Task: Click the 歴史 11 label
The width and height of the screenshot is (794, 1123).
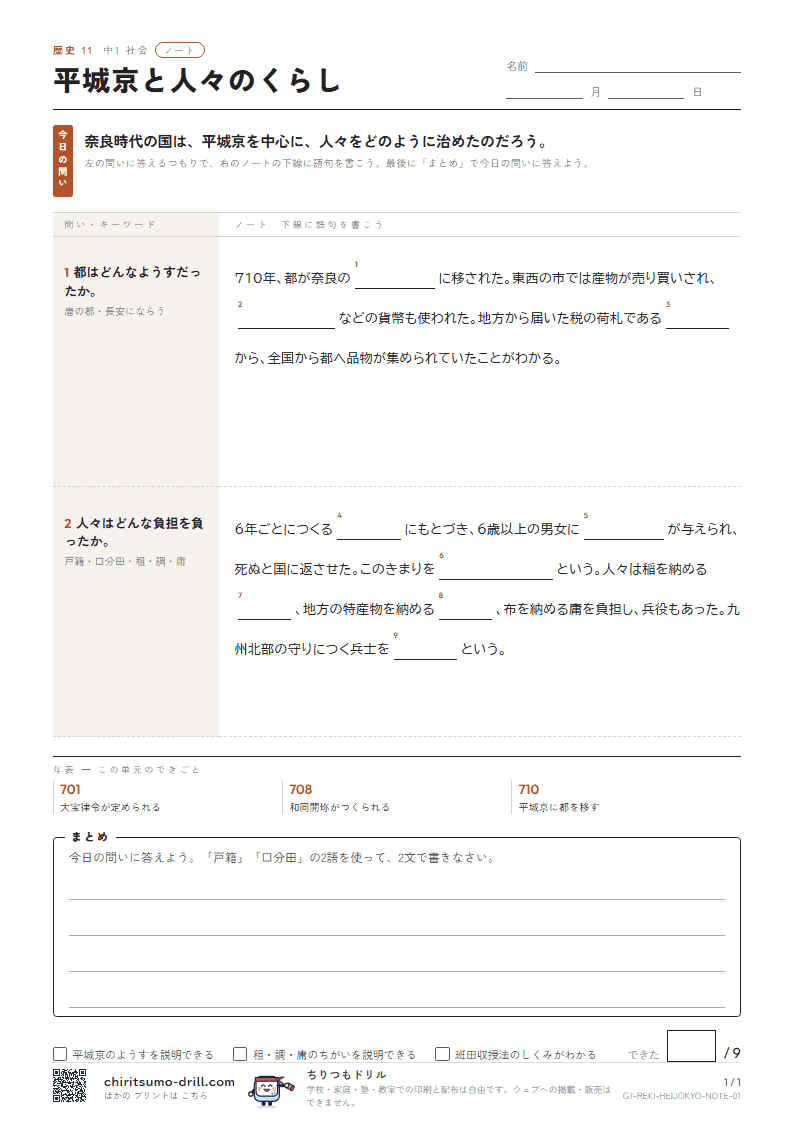Action: coord(72,50)
